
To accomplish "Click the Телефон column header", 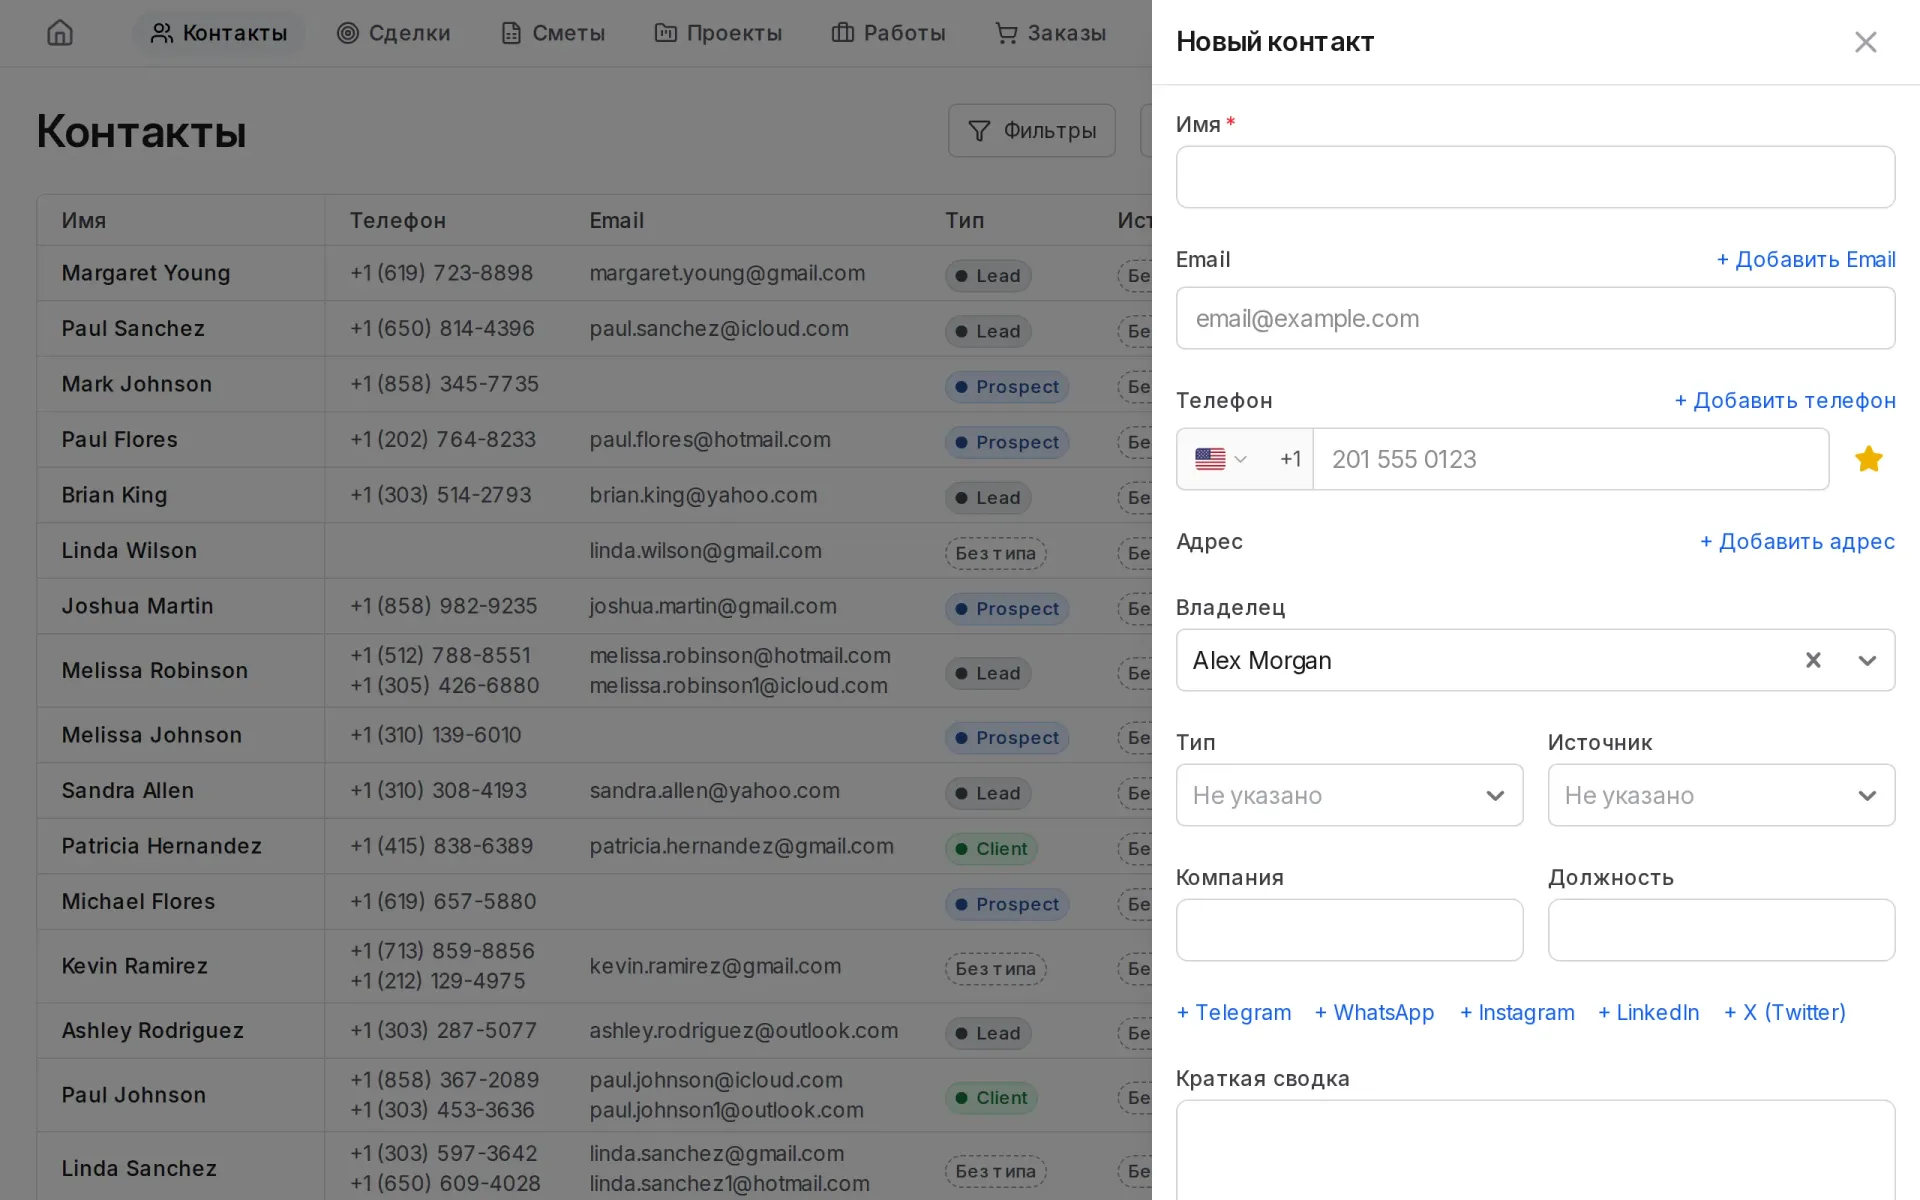I will [x=398, y=220].
